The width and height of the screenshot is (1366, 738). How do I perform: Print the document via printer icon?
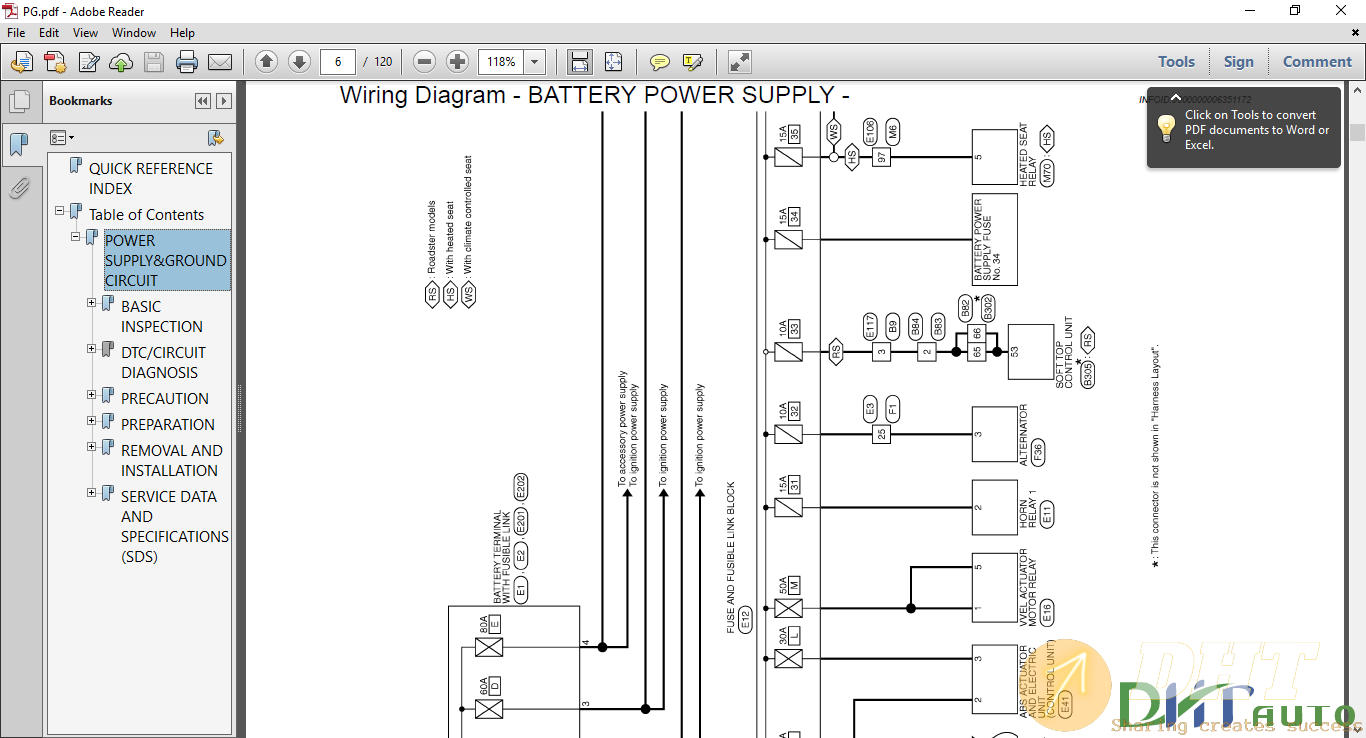187,62
